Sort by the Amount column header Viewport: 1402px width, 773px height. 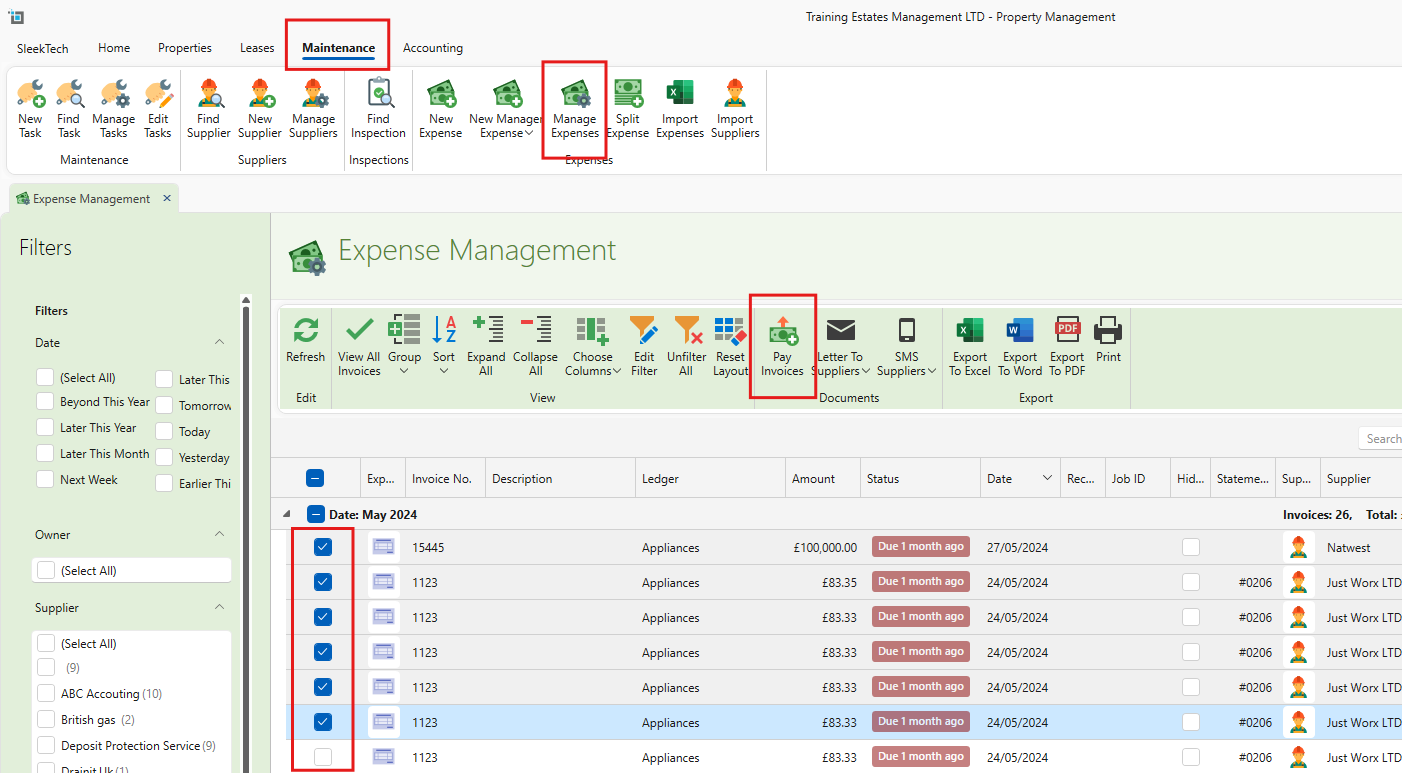814,479
